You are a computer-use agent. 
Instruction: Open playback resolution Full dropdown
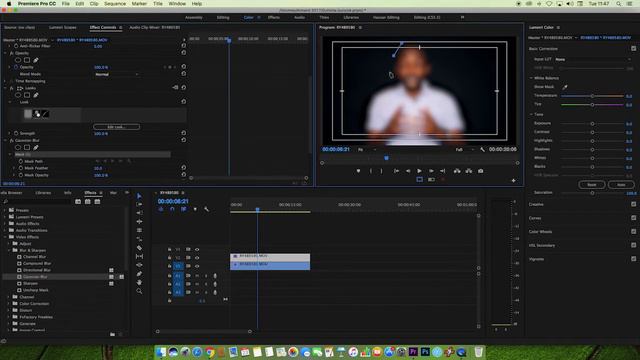click(x=464, y=149)
